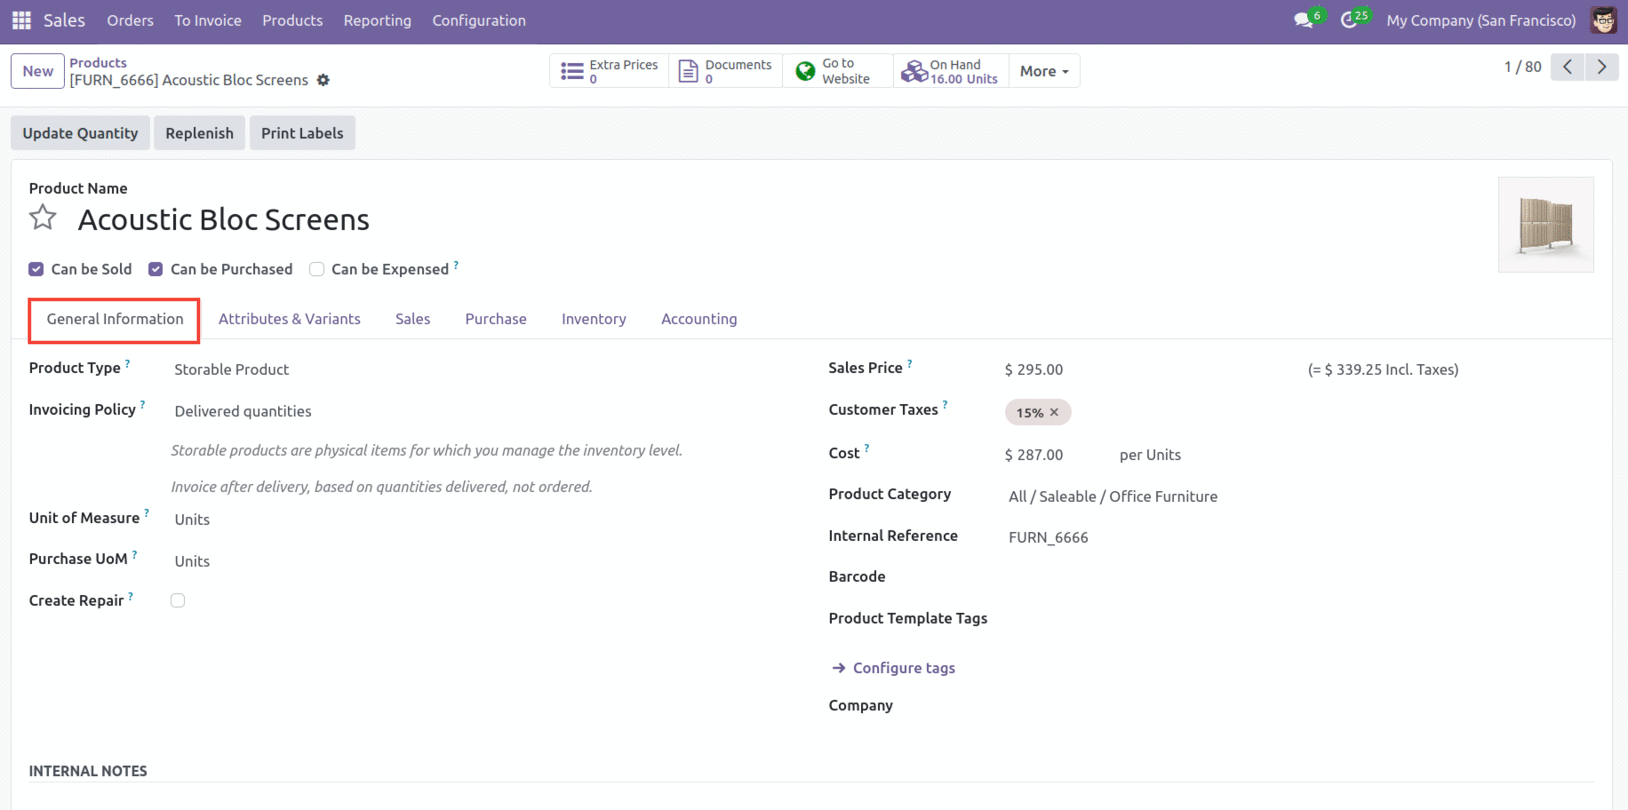
Task: Enable the Can be Expensed checkbox
Action: 317,269
